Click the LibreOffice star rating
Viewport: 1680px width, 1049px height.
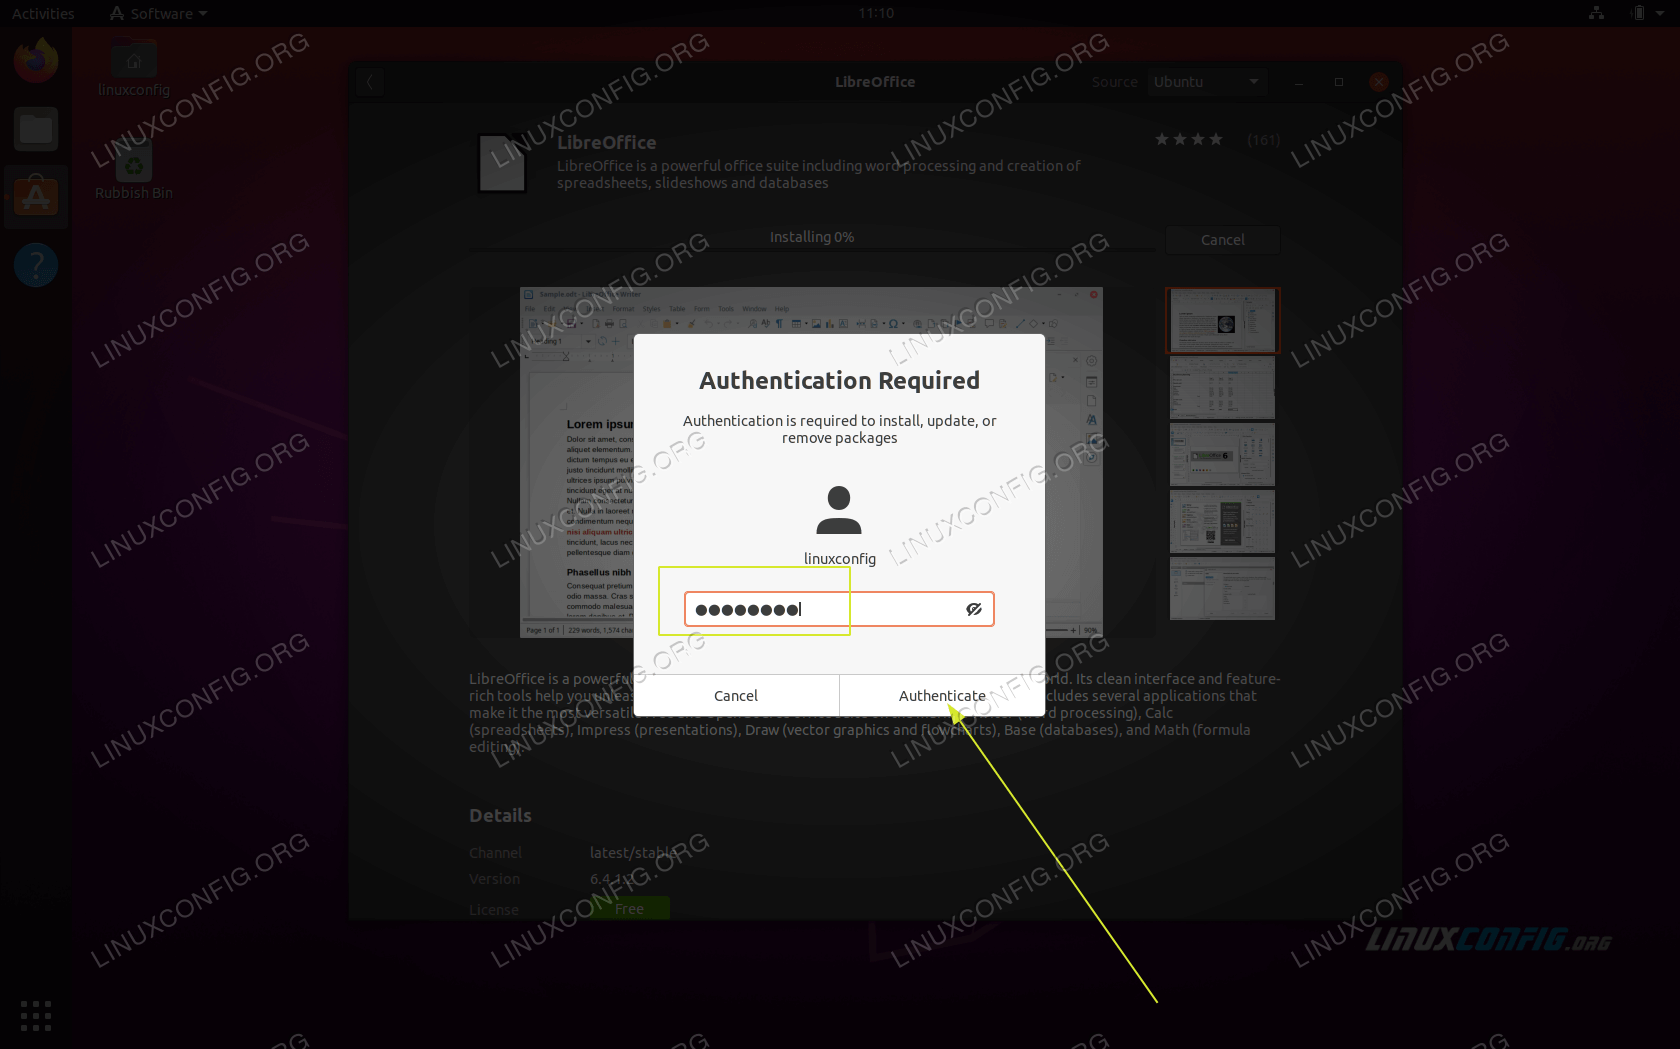(1189, 139)
